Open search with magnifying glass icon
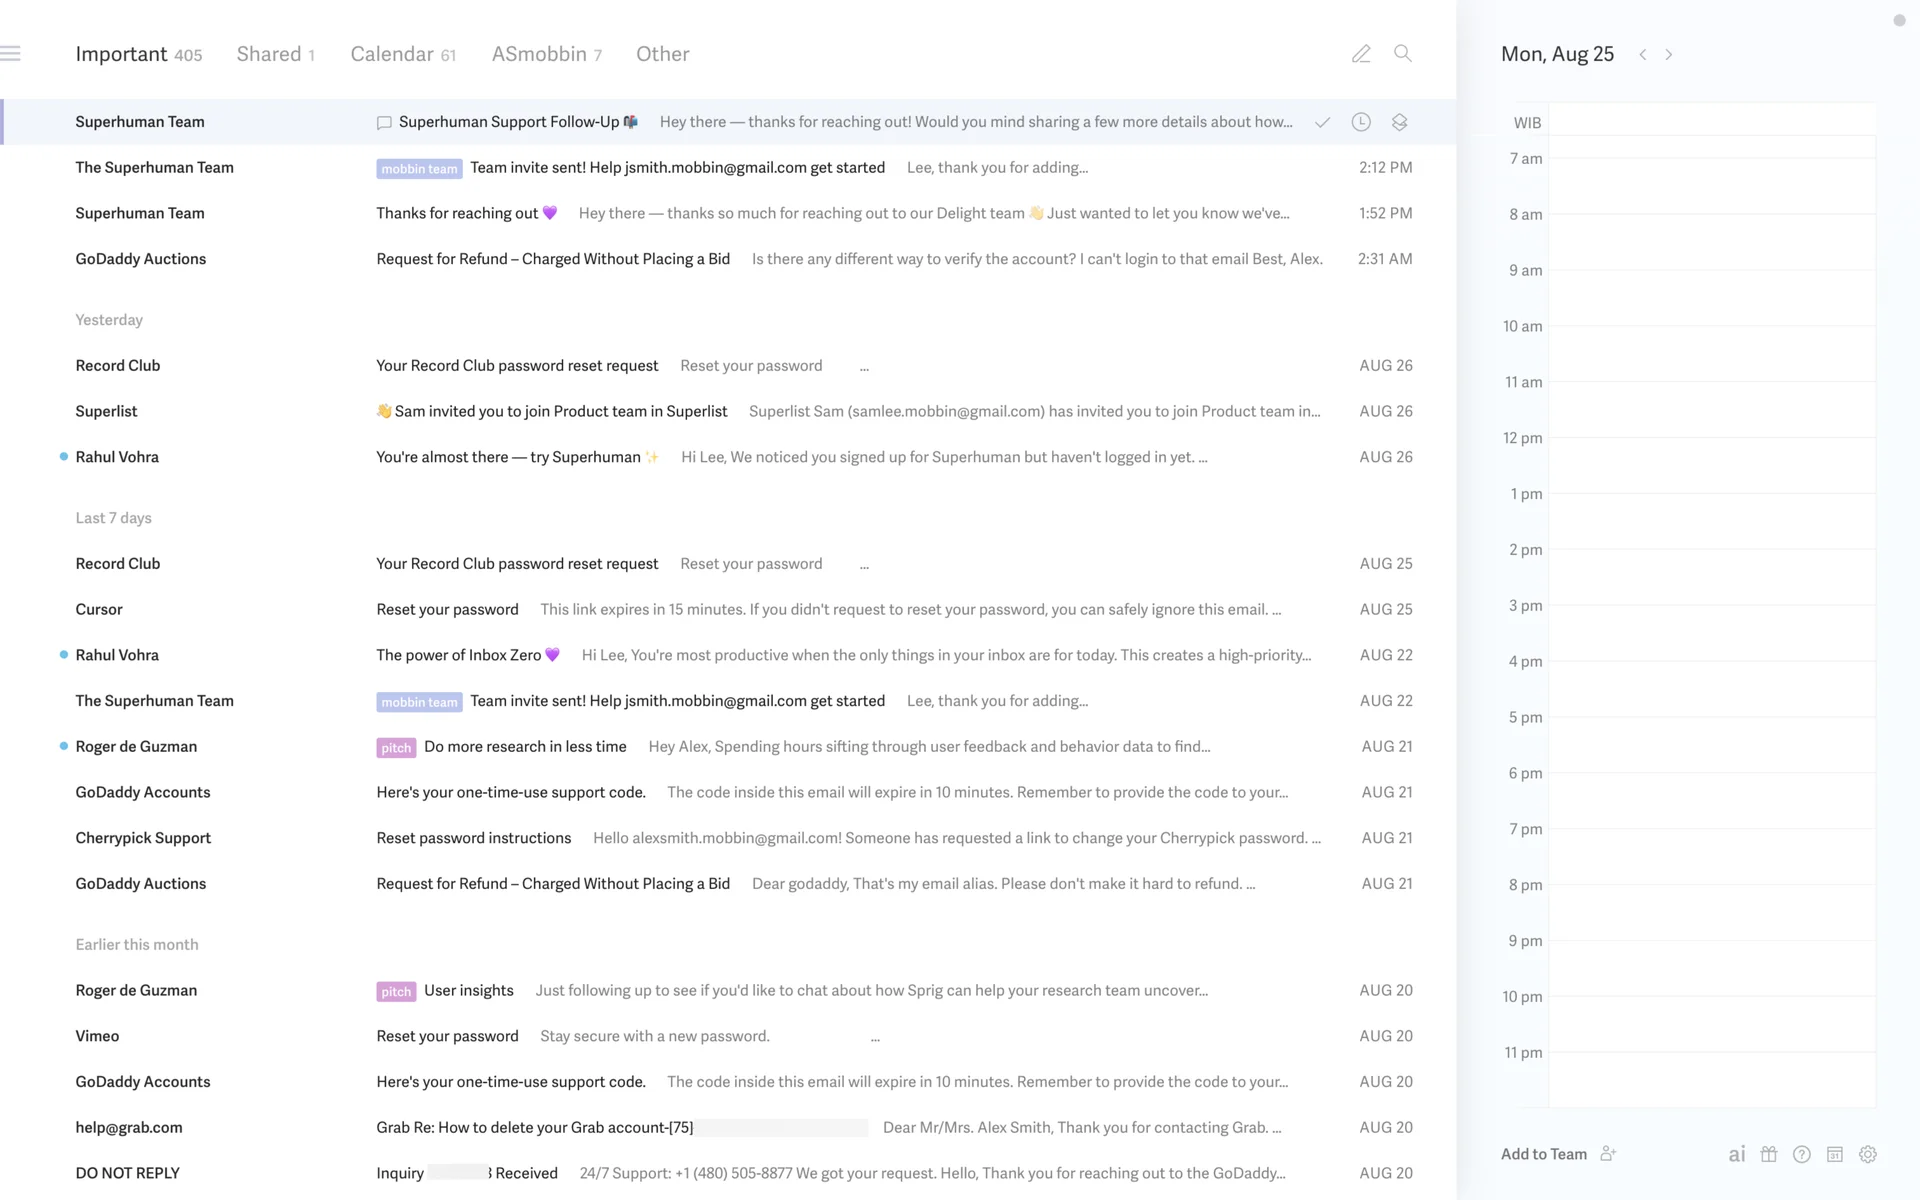Screen dimensions: 1920x1200 [x=1403, y=54]
